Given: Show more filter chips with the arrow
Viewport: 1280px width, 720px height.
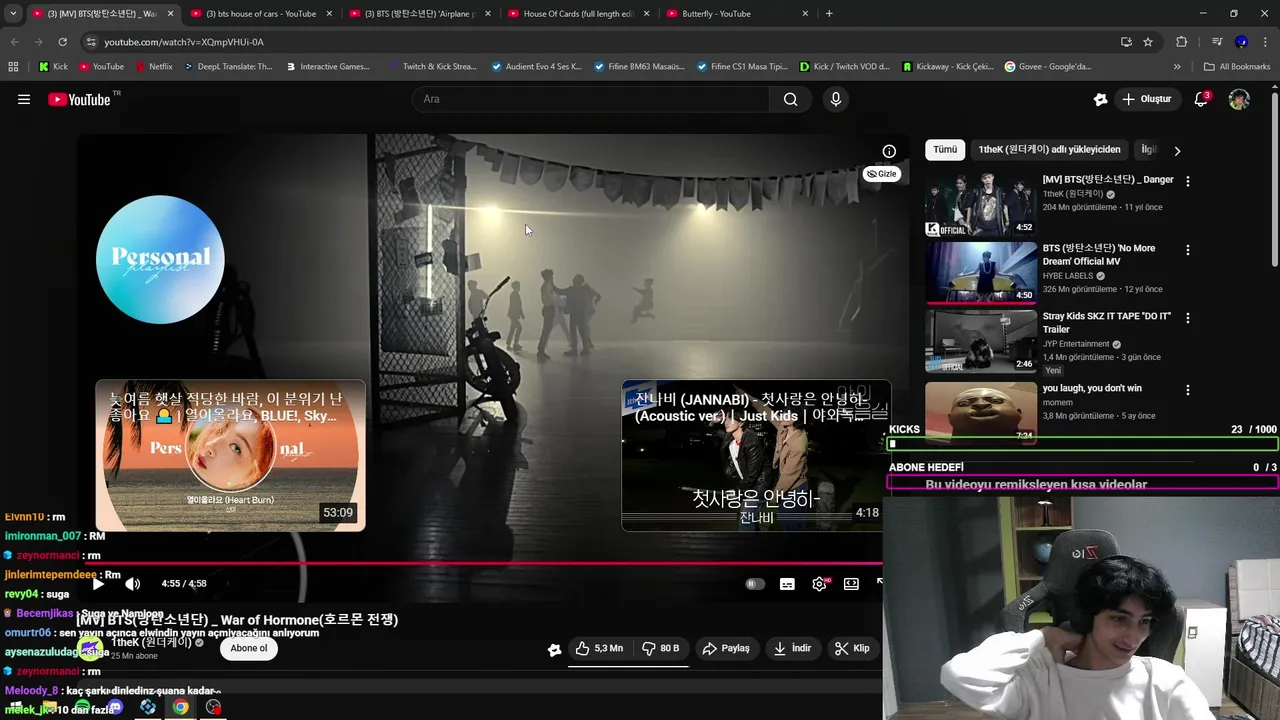Looking at the screenshot, I should click(1177, 151).
